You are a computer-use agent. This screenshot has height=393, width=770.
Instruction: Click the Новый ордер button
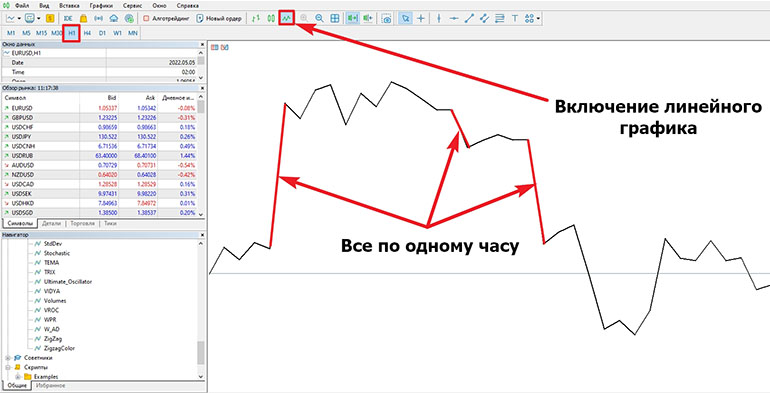click(219, 18)
